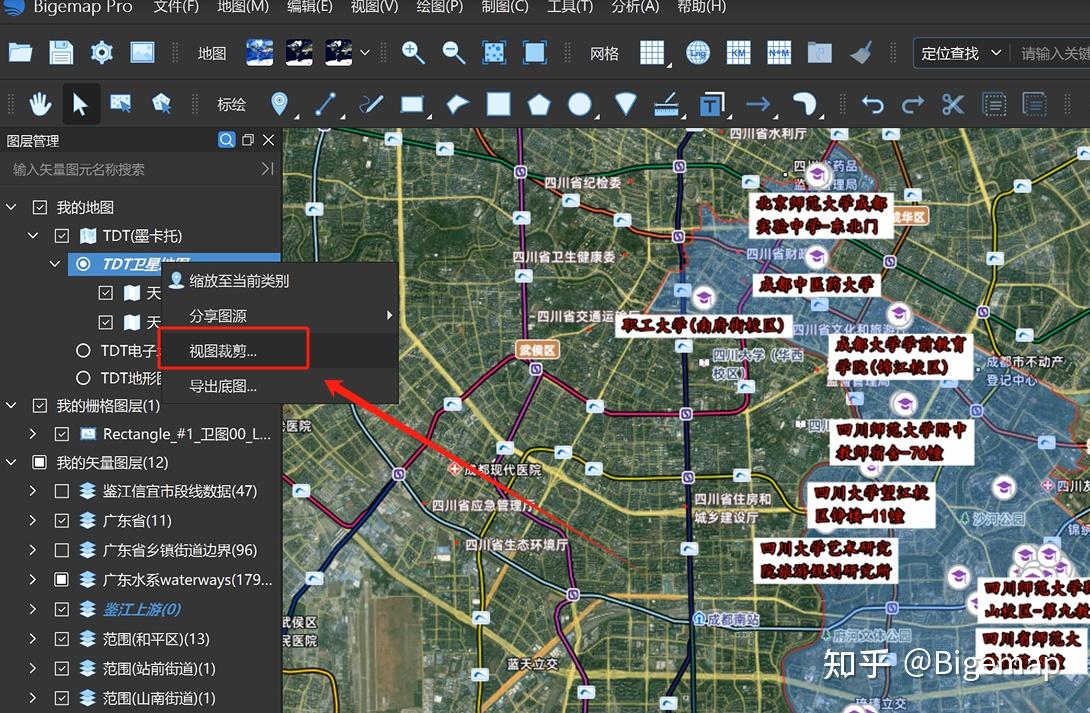This screenshot has width=1090, height=713.
Task: Click vector element name search field
Action: [132, 170]
